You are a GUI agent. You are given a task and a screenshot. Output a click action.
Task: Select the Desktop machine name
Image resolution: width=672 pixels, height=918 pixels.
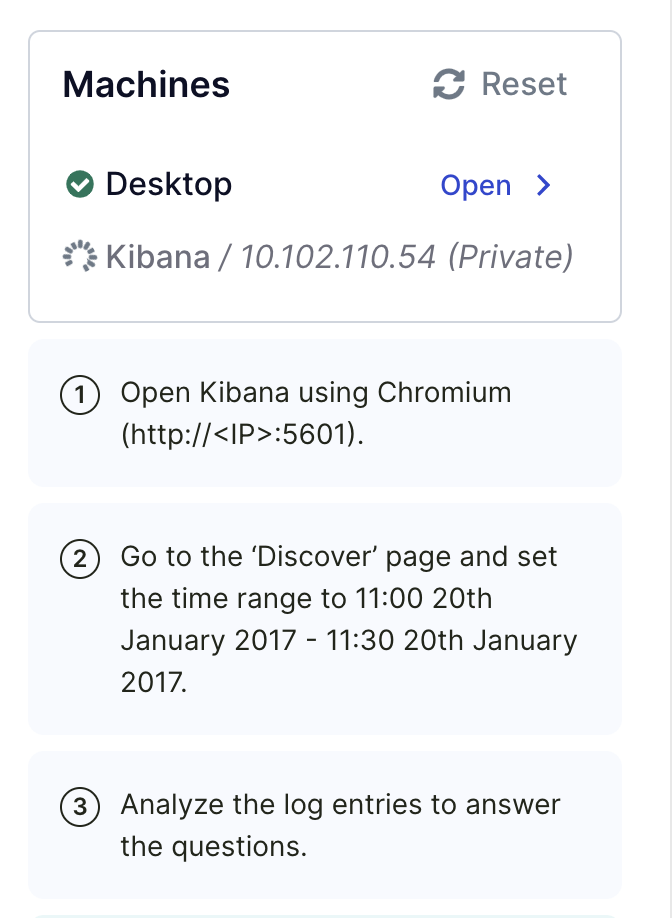point(169,184)
